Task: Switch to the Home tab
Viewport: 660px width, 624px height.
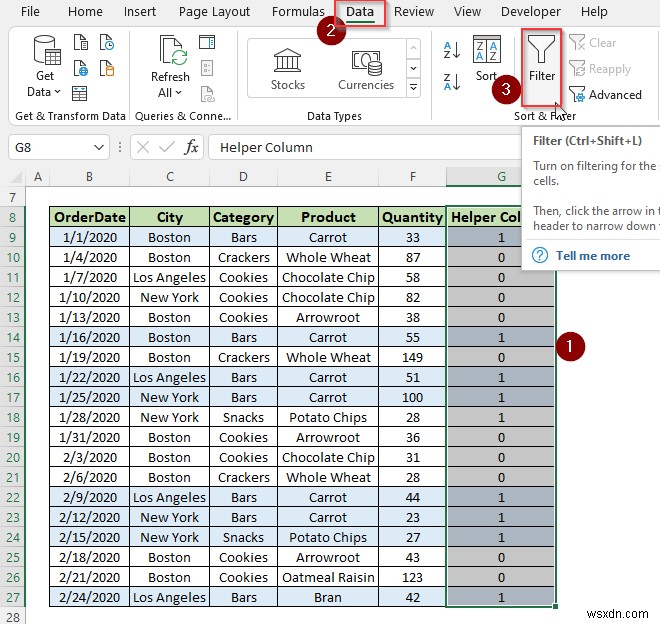Action: click(85, 11)
